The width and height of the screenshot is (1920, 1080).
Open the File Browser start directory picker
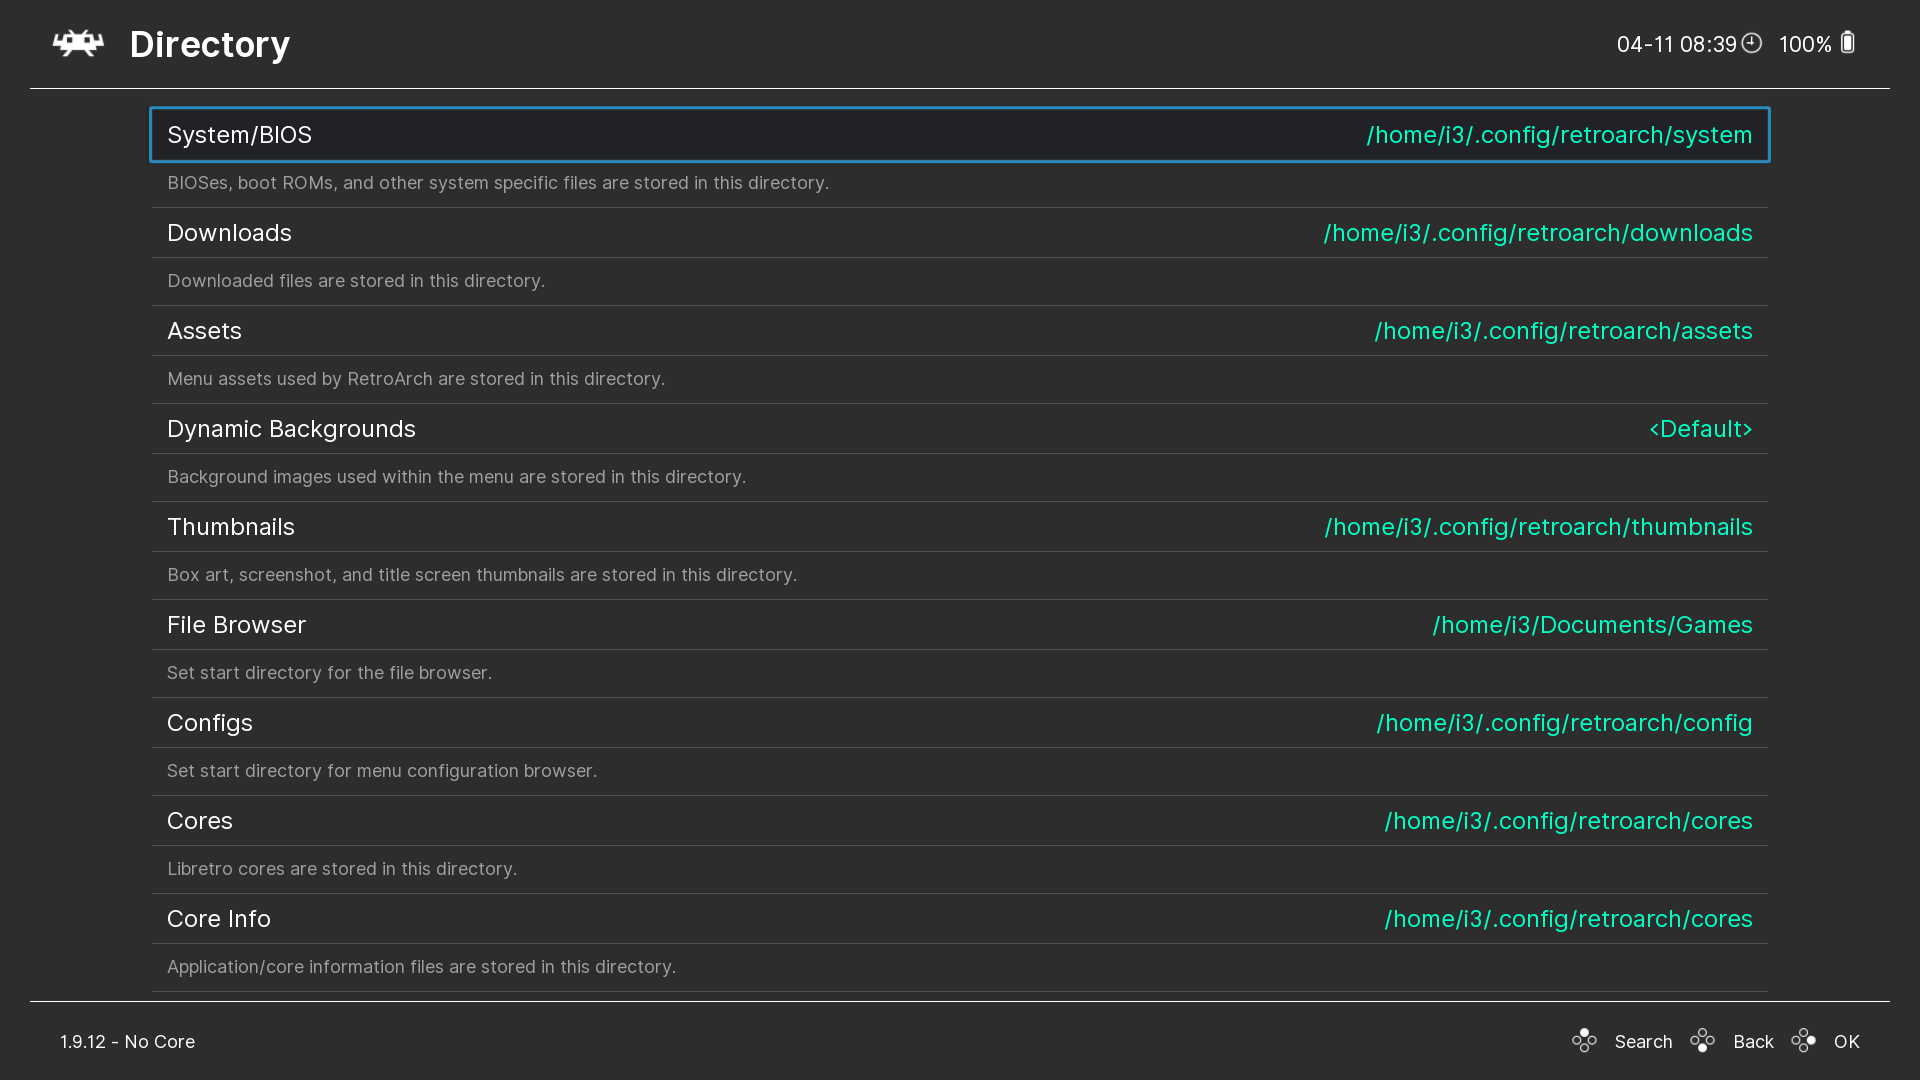[960, 625]
